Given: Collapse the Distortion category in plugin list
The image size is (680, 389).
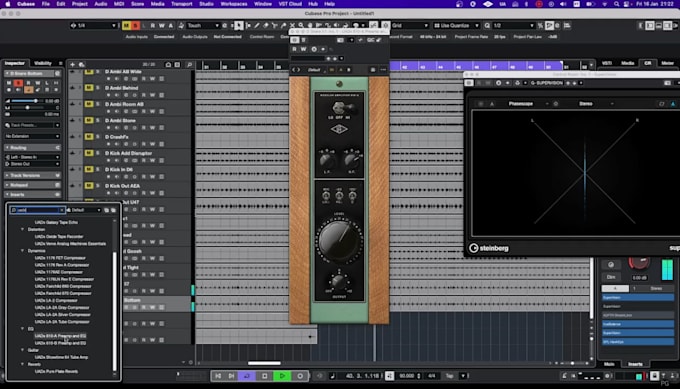Looking at the screenshot, I should 23,229.
